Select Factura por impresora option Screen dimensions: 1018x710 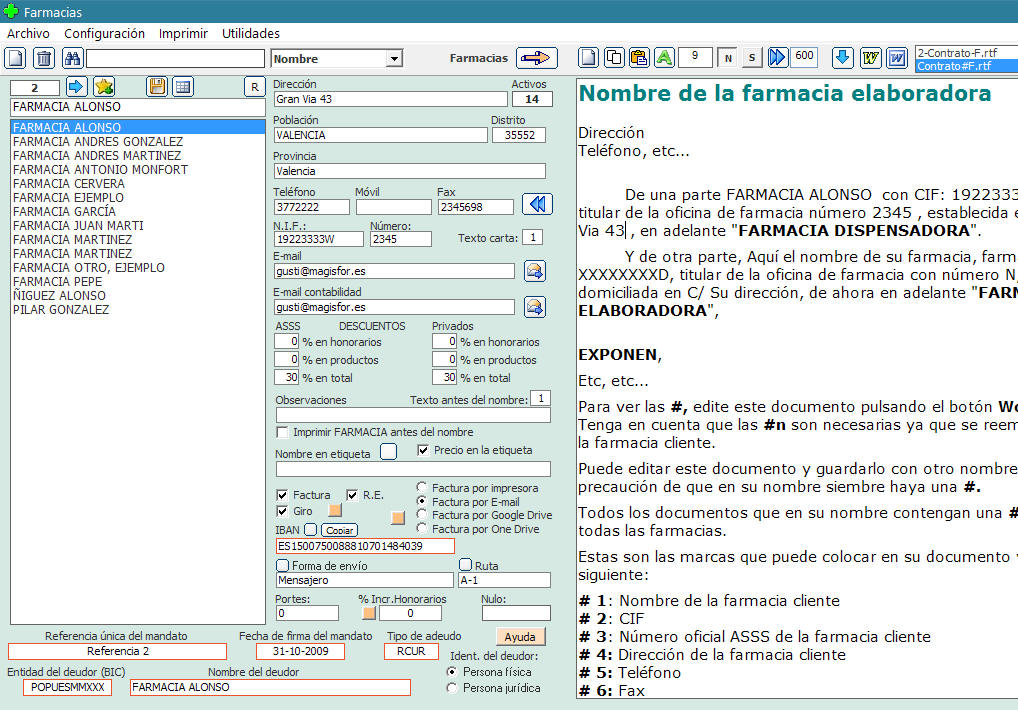coord(422,488)
